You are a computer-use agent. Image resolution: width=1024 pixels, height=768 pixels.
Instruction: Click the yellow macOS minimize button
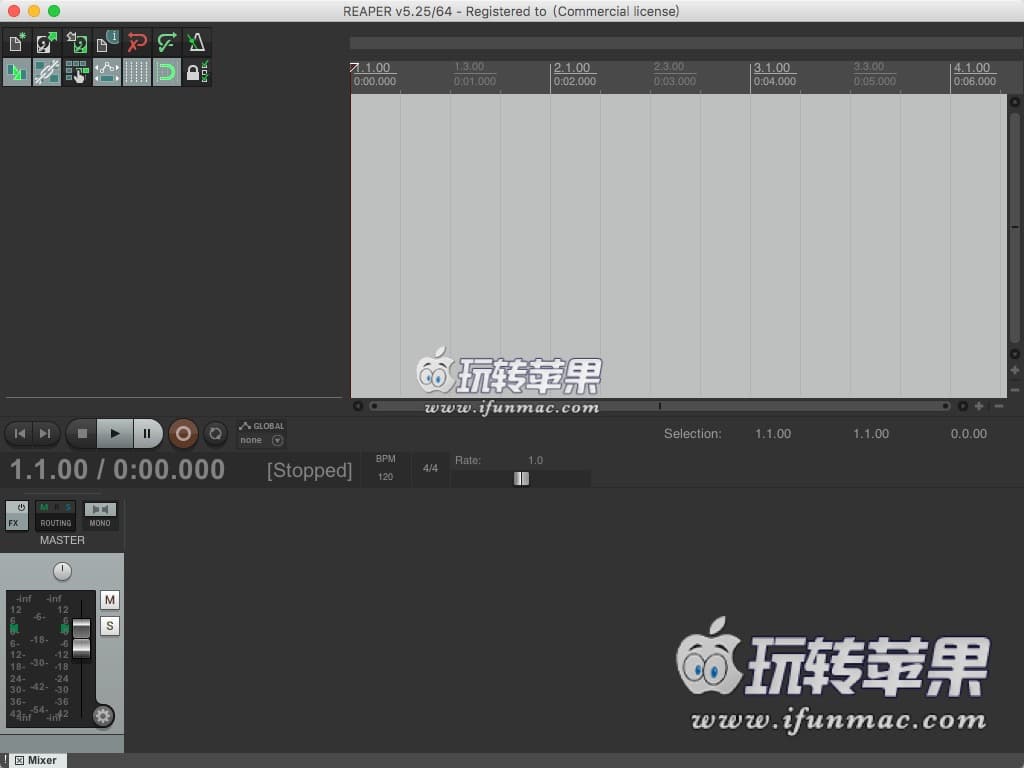pyautogui.click(x=34, y=11)
